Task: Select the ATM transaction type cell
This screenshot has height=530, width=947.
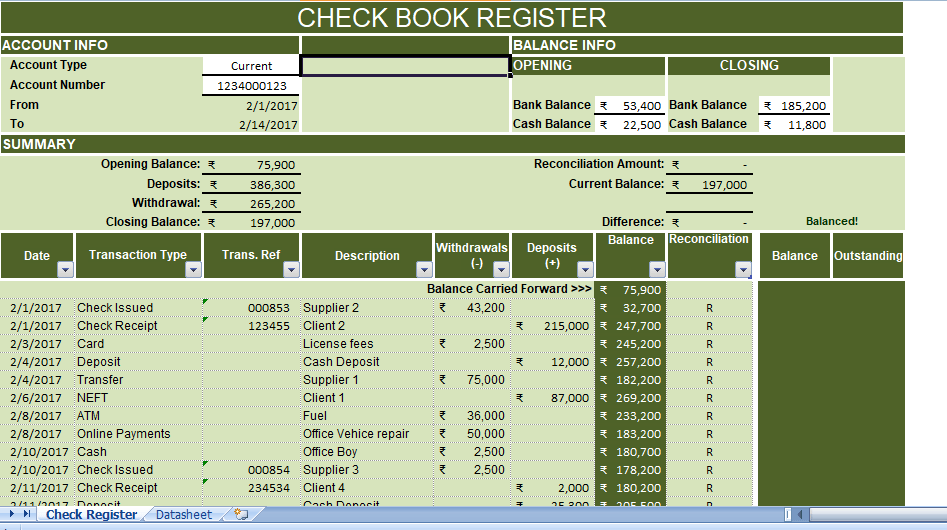Action: [138, 416]
